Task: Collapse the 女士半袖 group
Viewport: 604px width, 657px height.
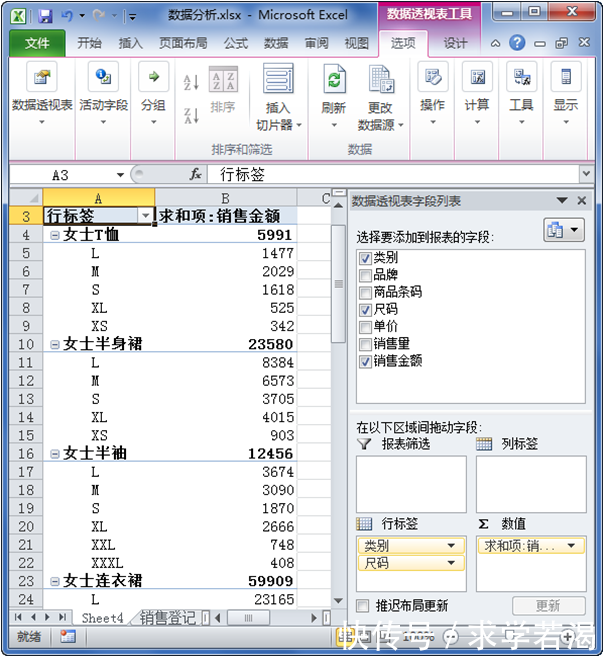Action: 54,454
